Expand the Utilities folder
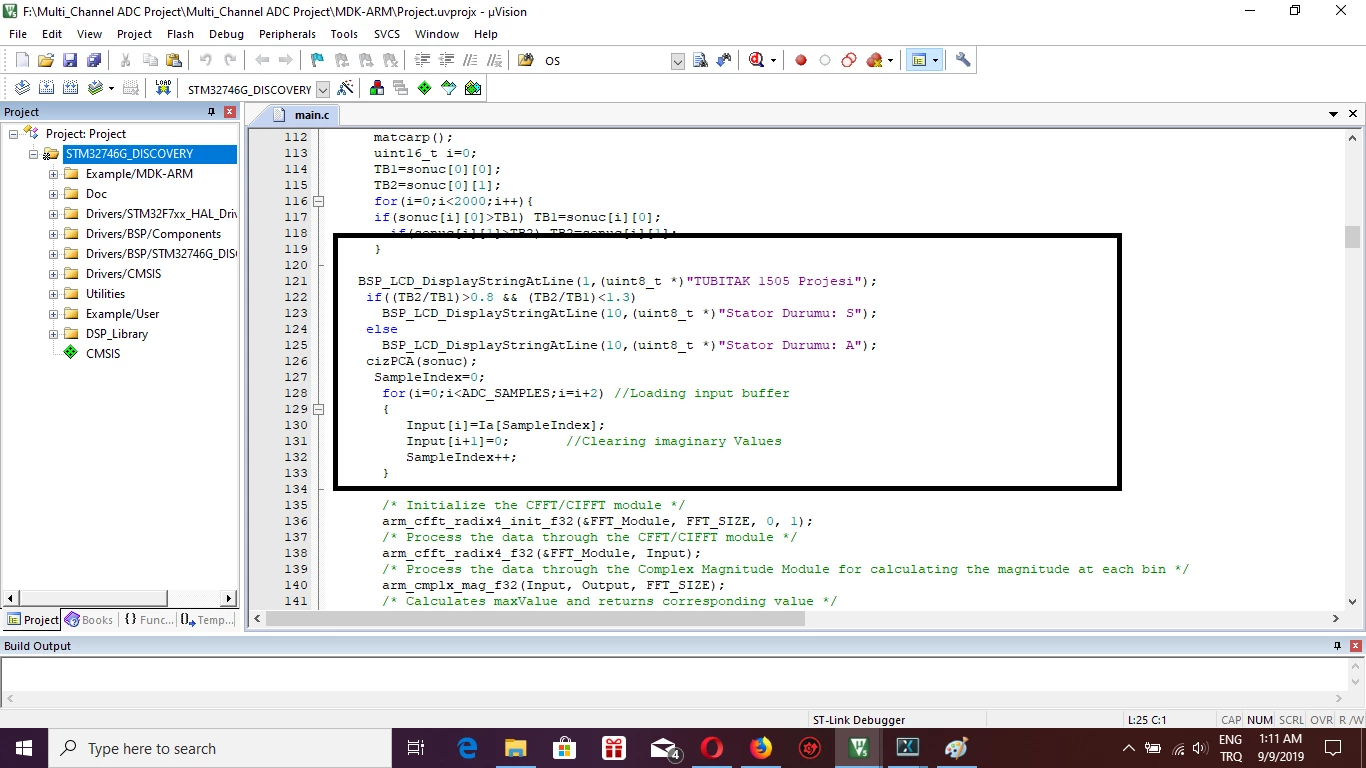This screenshot has height=768, width=1366. click(x=53, y=294)
